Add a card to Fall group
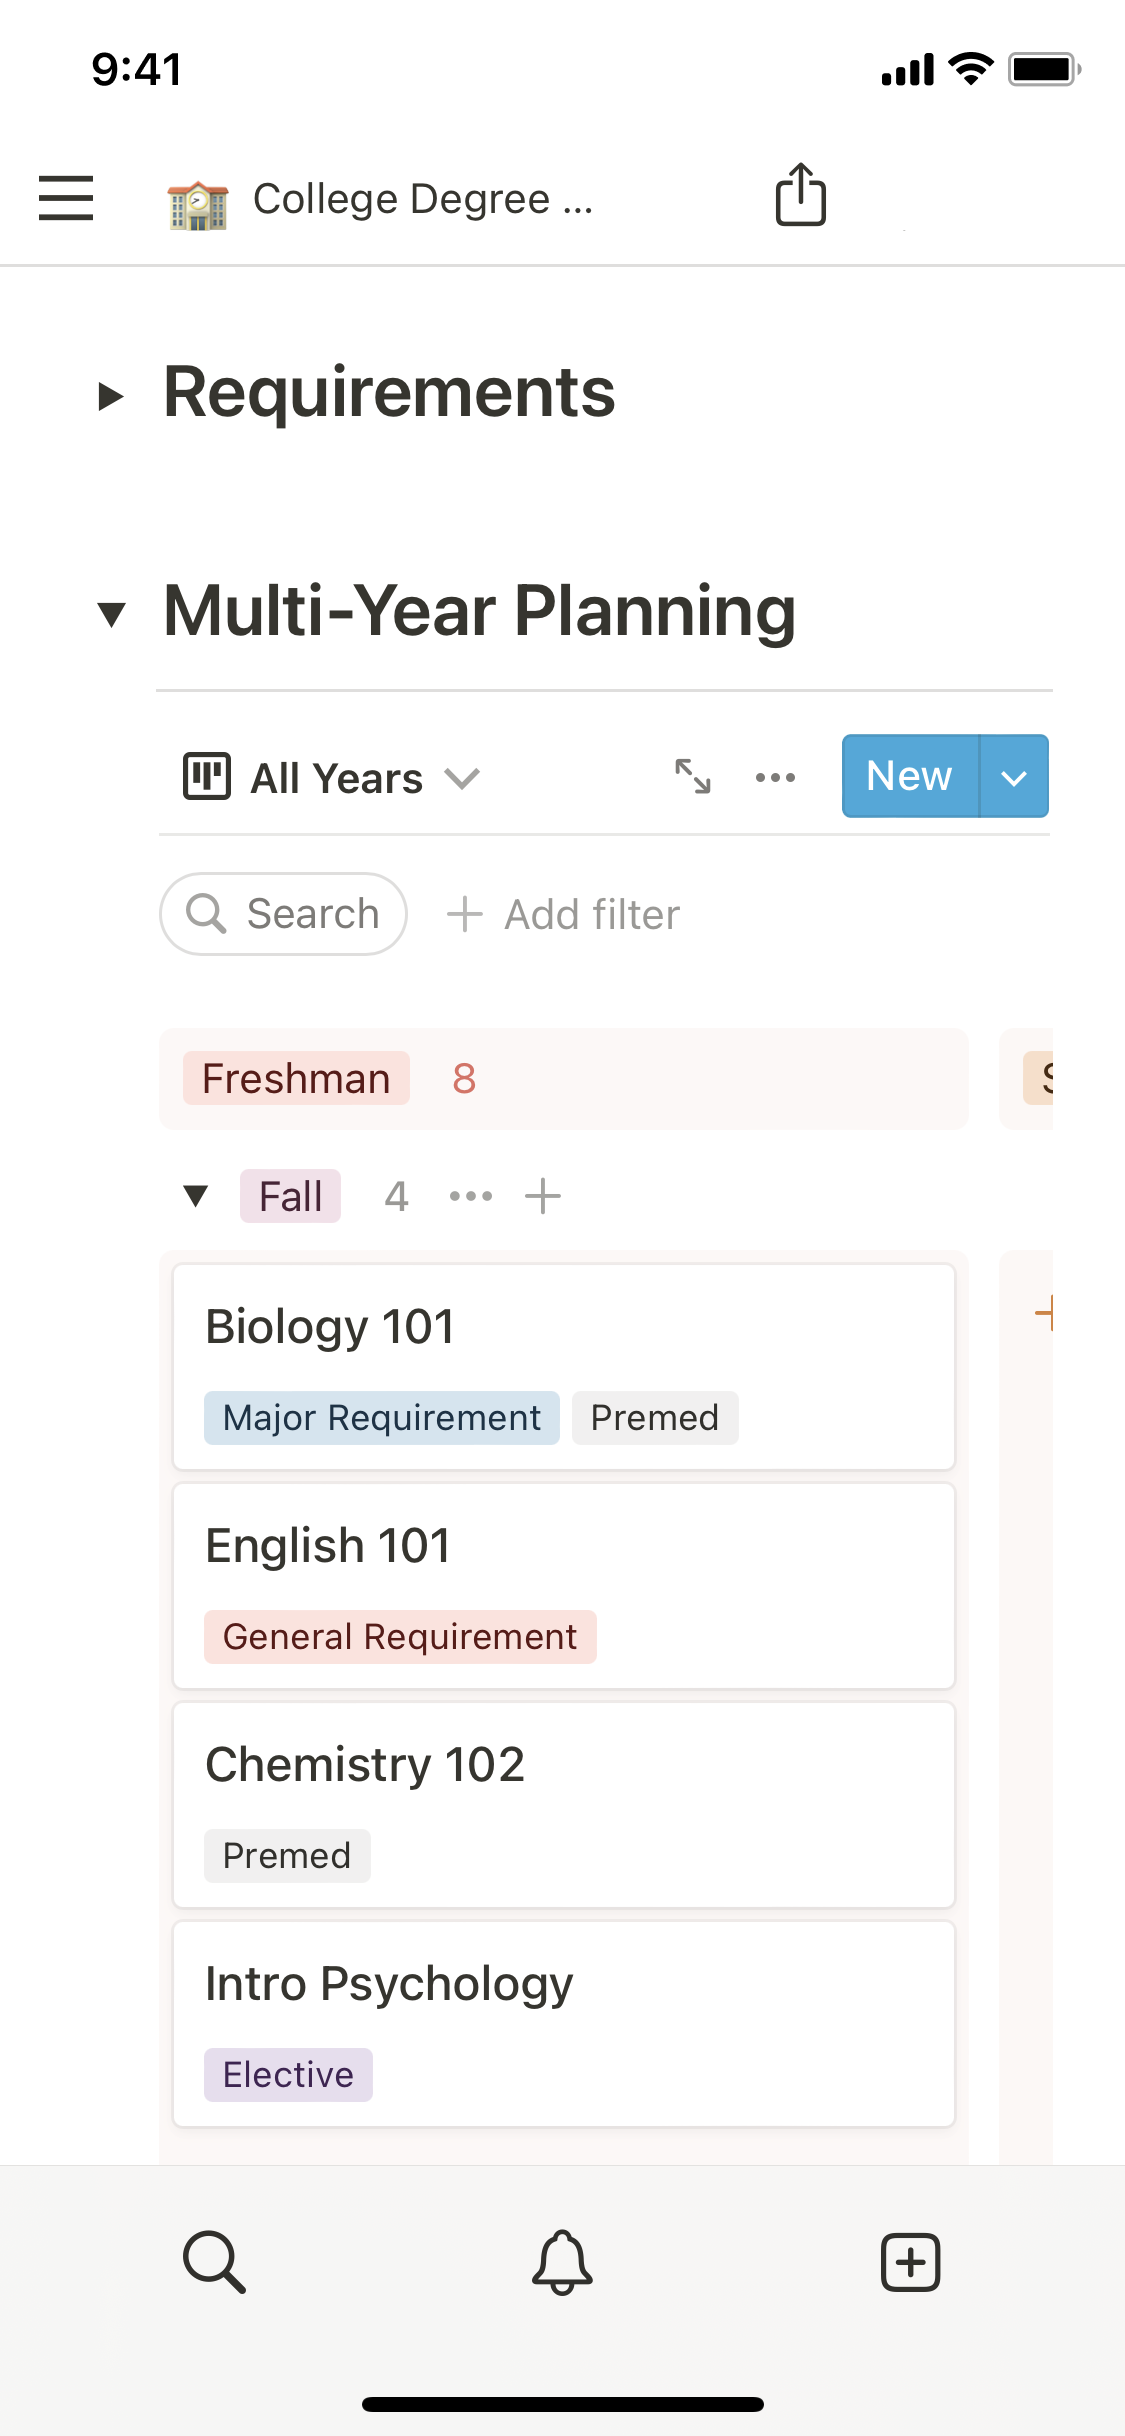1125x2436 pixels. click(543, 1196)
